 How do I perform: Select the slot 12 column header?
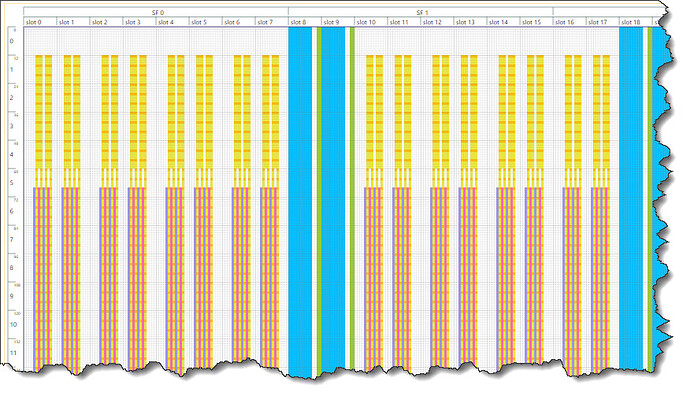437,22
